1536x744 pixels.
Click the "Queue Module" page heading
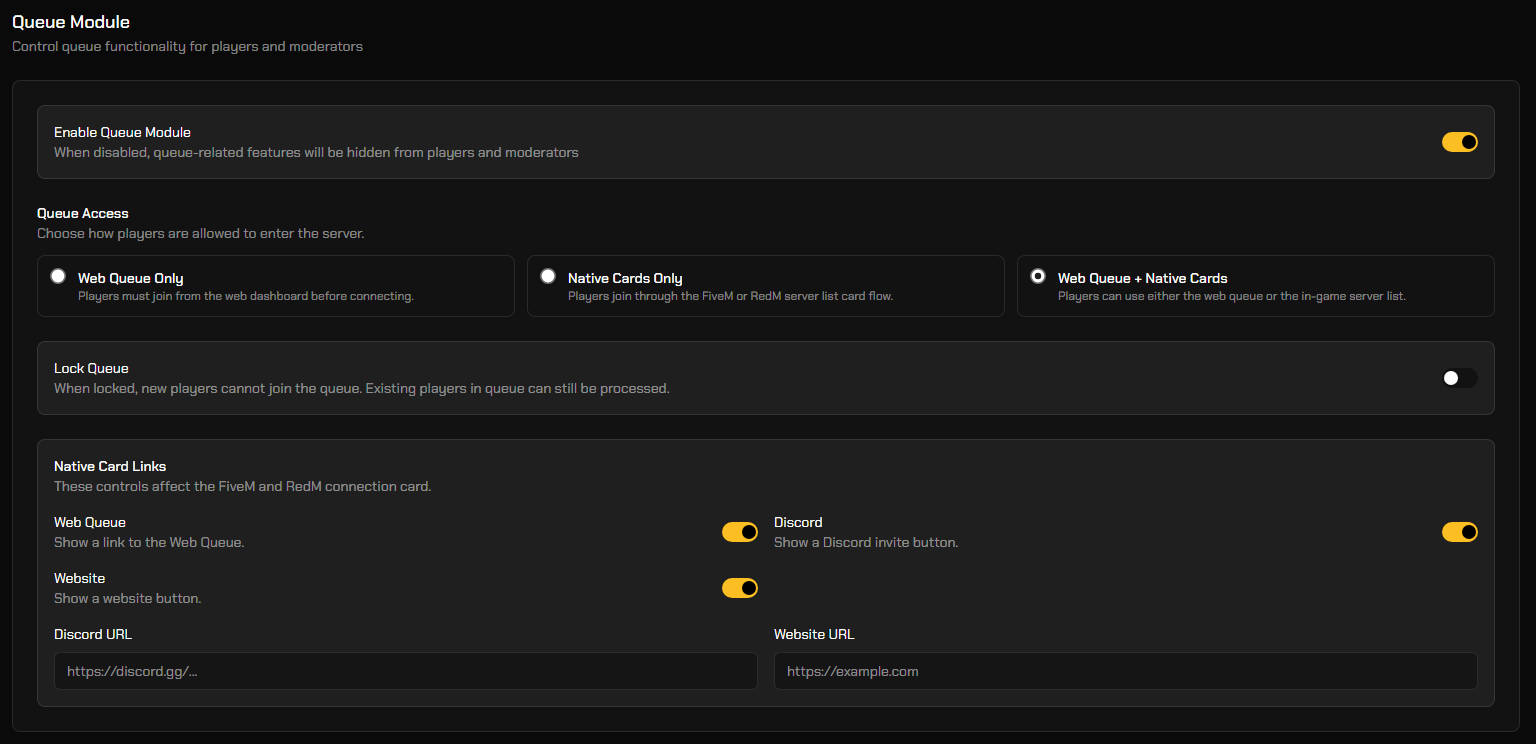(x=71, y=21)
